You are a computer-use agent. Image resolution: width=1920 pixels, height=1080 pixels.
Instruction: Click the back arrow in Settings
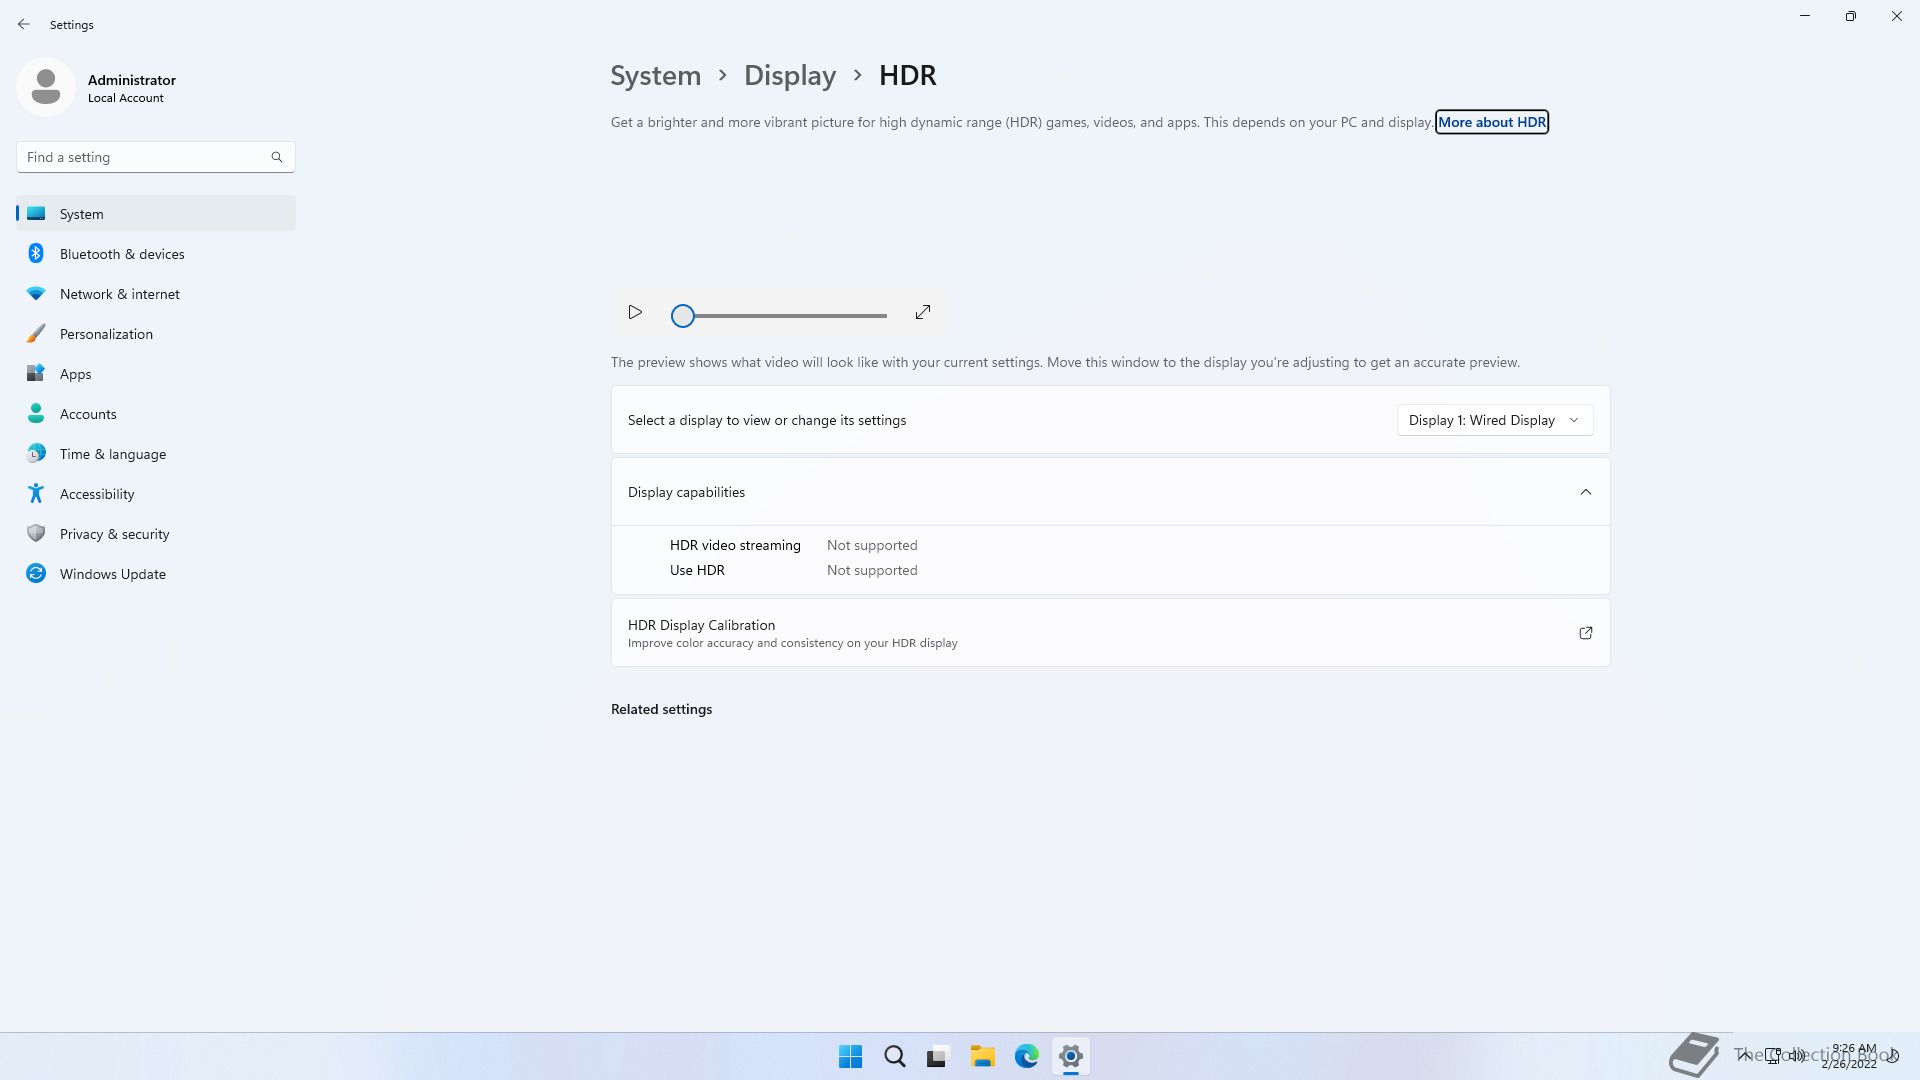click(24, 24)
